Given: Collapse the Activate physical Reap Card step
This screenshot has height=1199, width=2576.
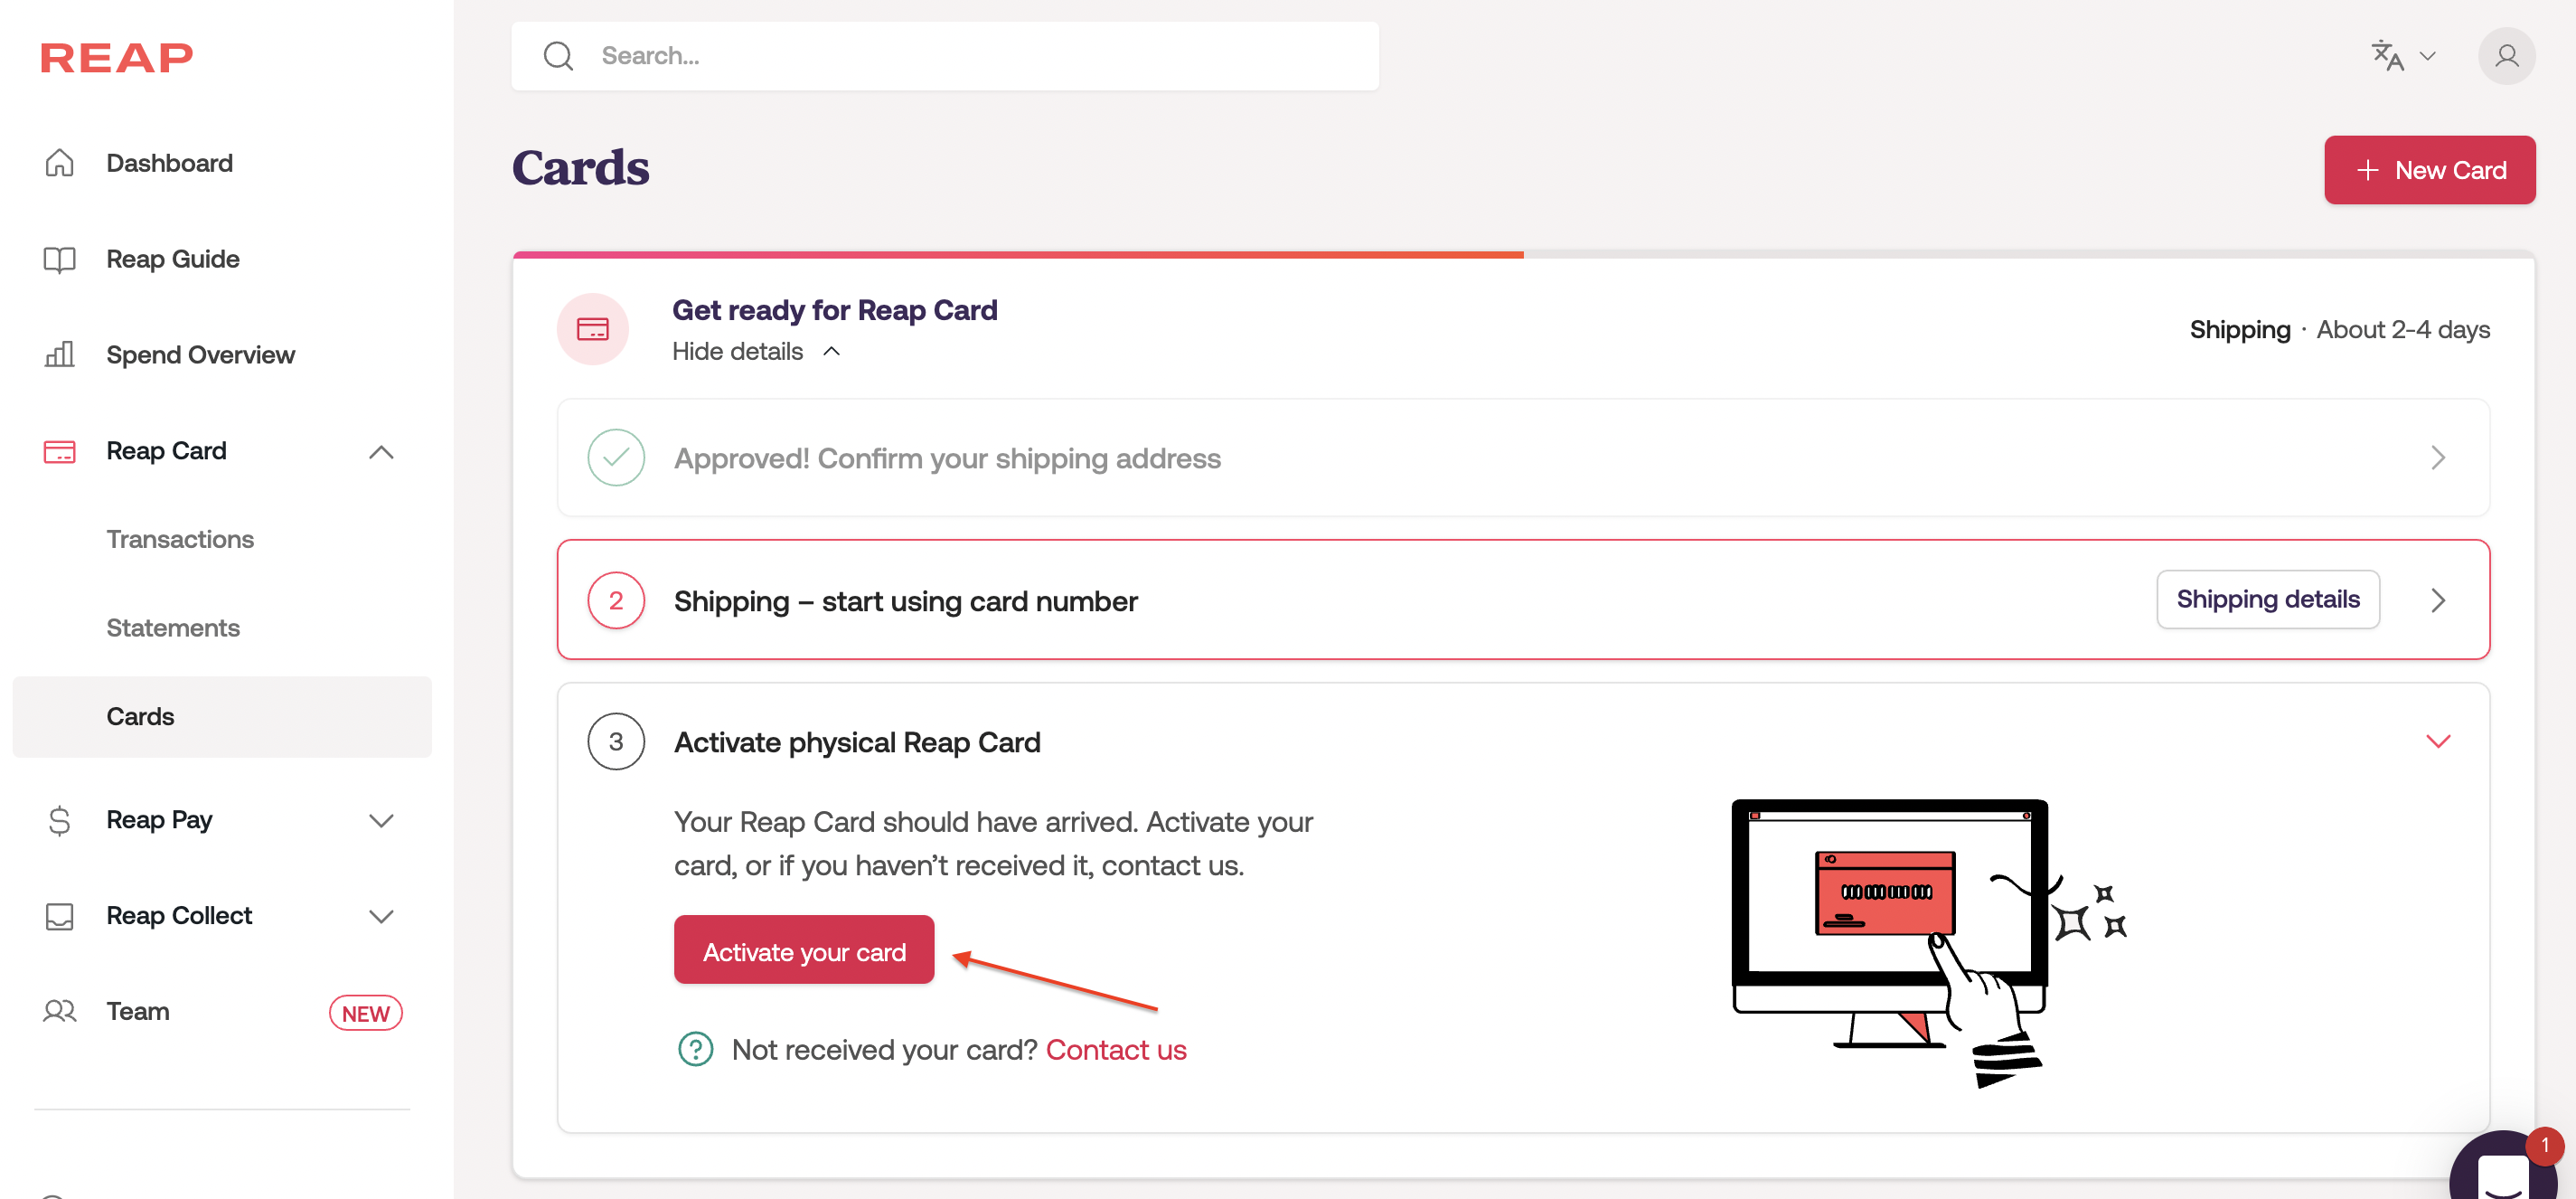Looking at the screenshot, I should [2438, 741].
